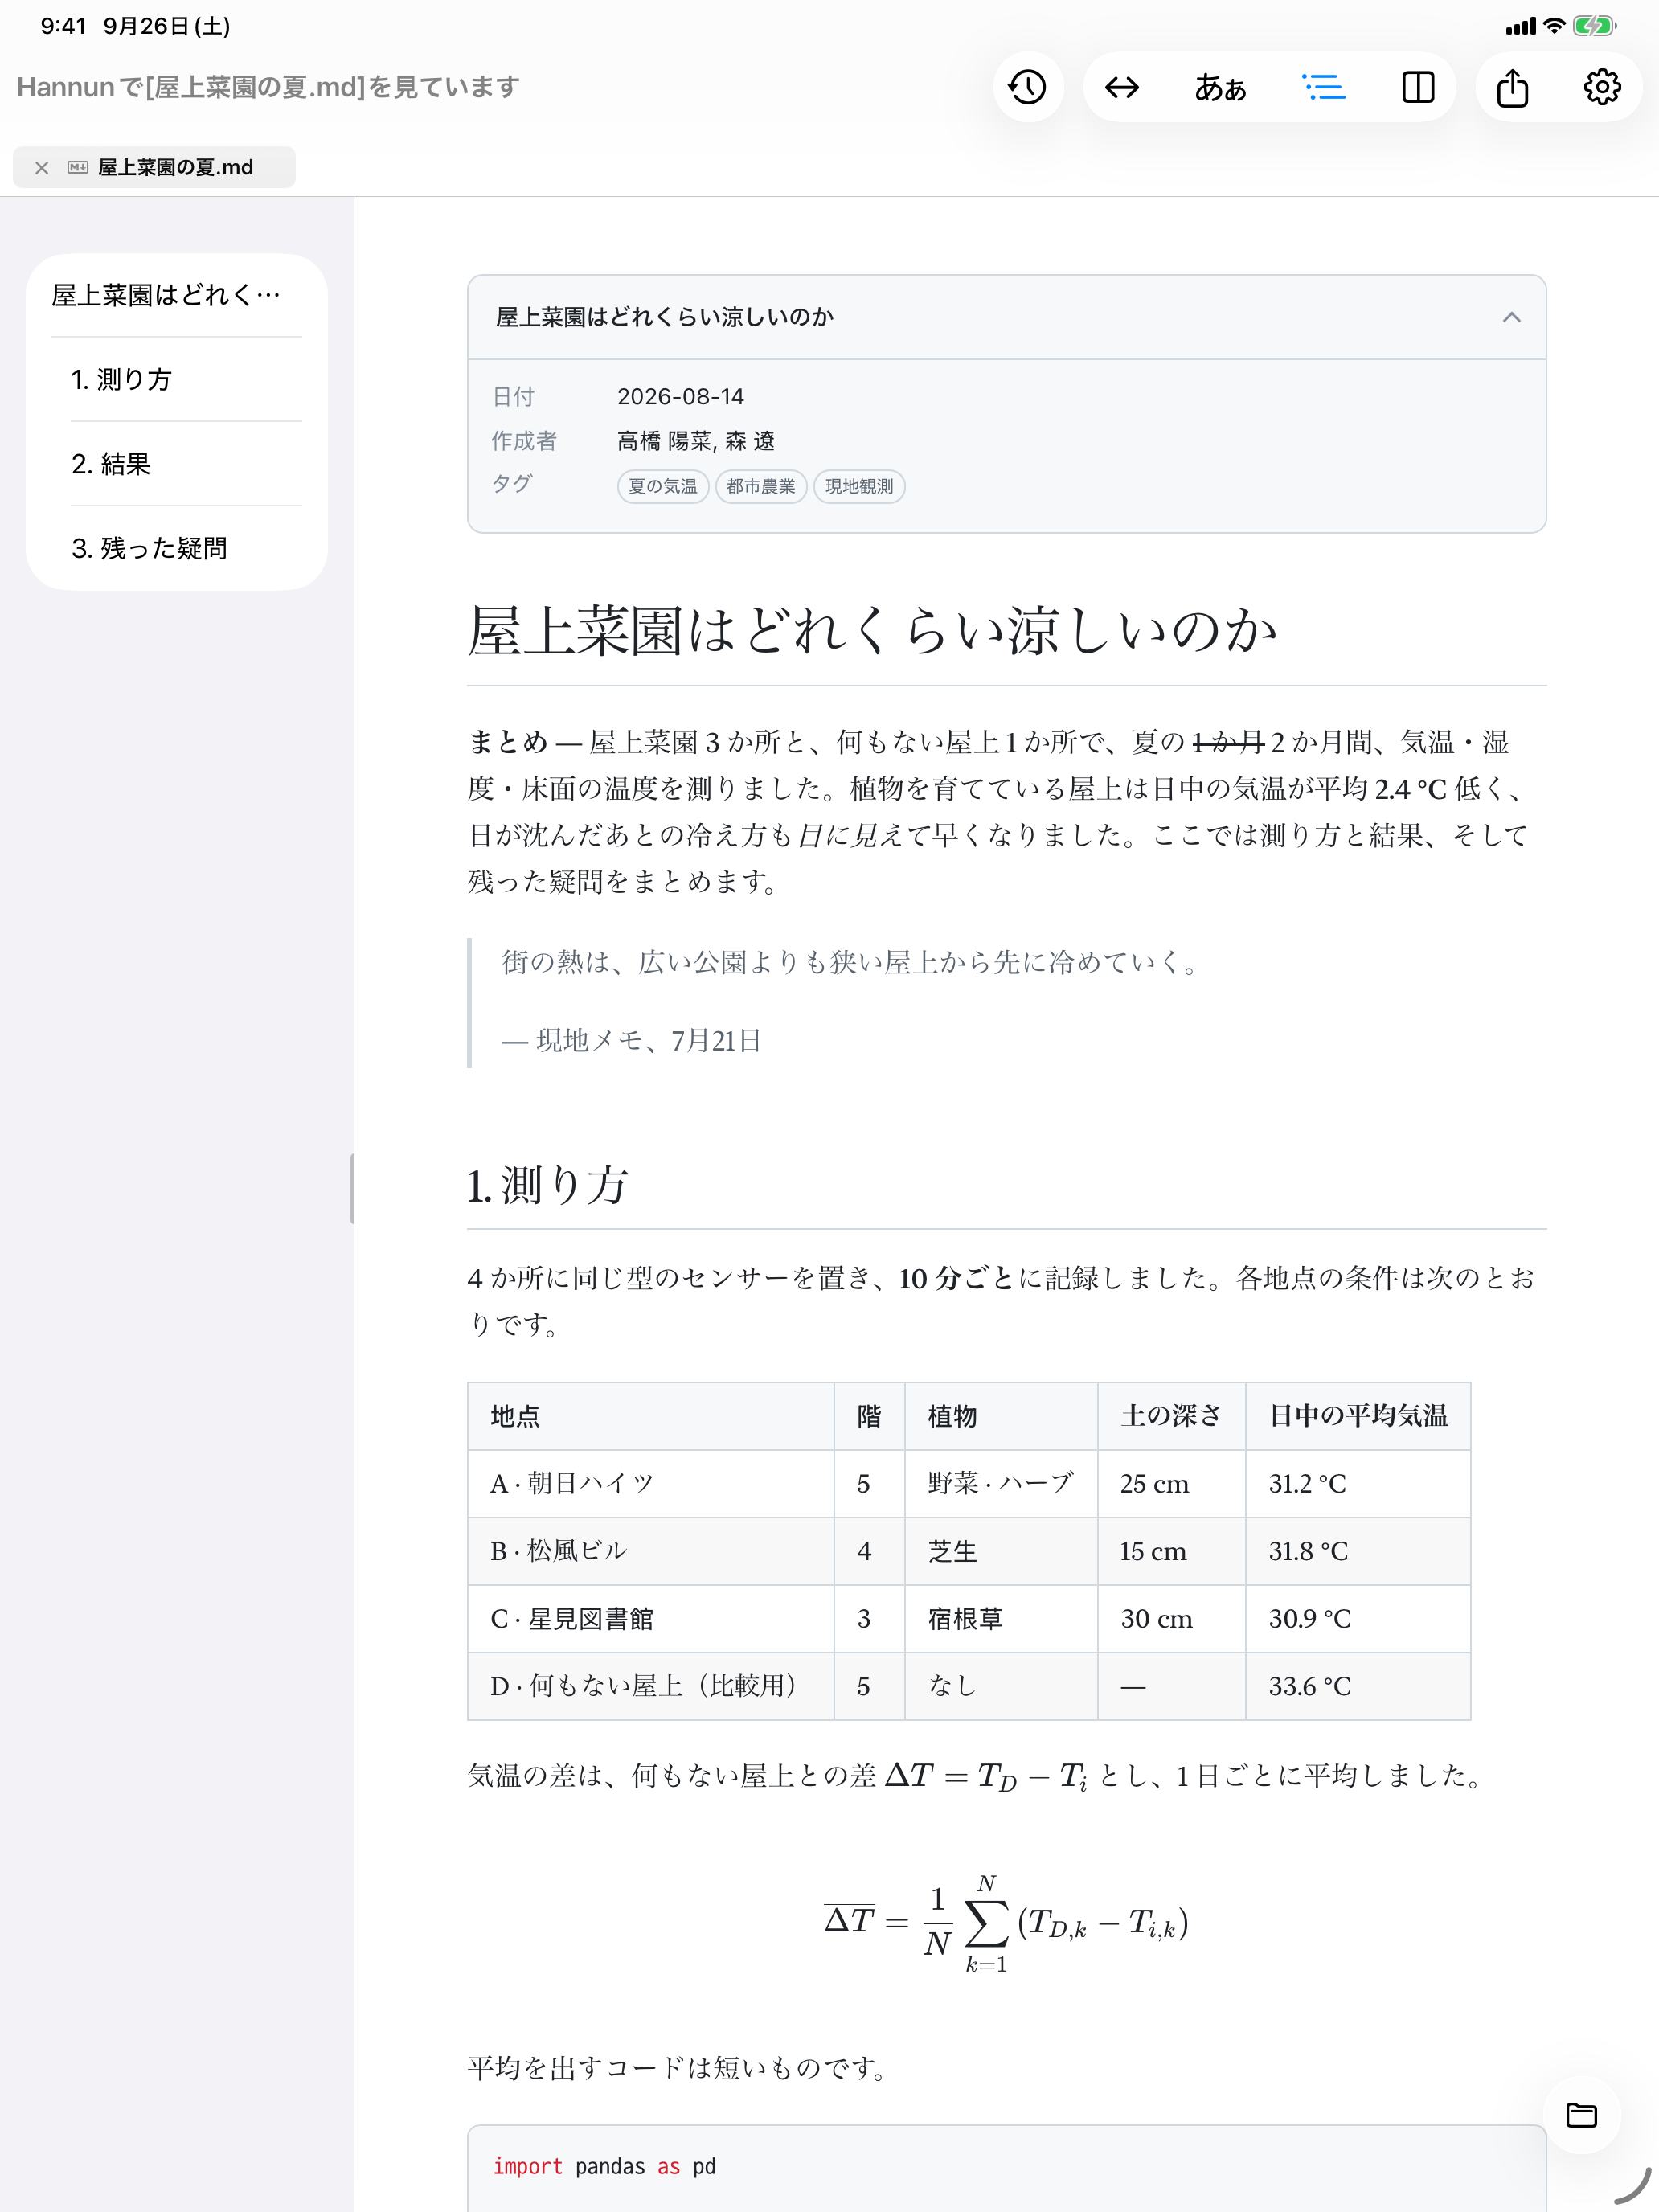
Task: Select the 夏の気温 tag
Action: coord(663,487)
